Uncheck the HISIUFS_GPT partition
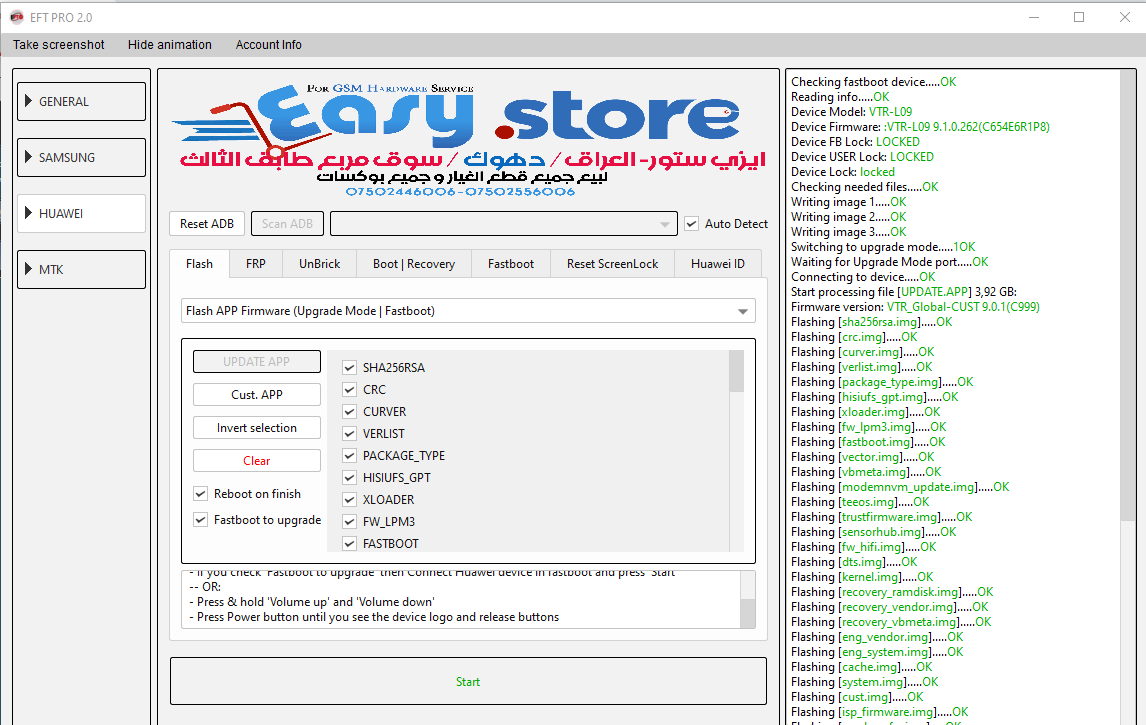This screenshot has width=1146, height=725. (x=349, y=477)
